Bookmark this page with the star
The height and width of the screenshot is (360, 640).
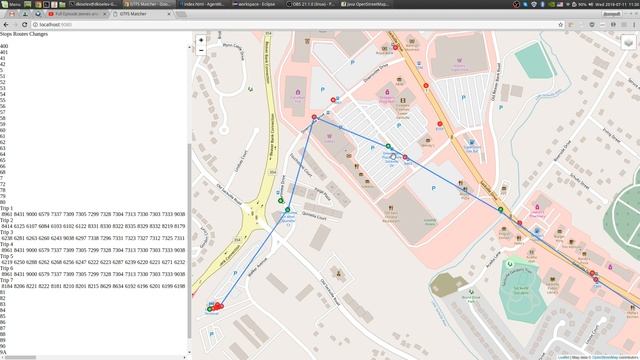(x=560, y=24)
